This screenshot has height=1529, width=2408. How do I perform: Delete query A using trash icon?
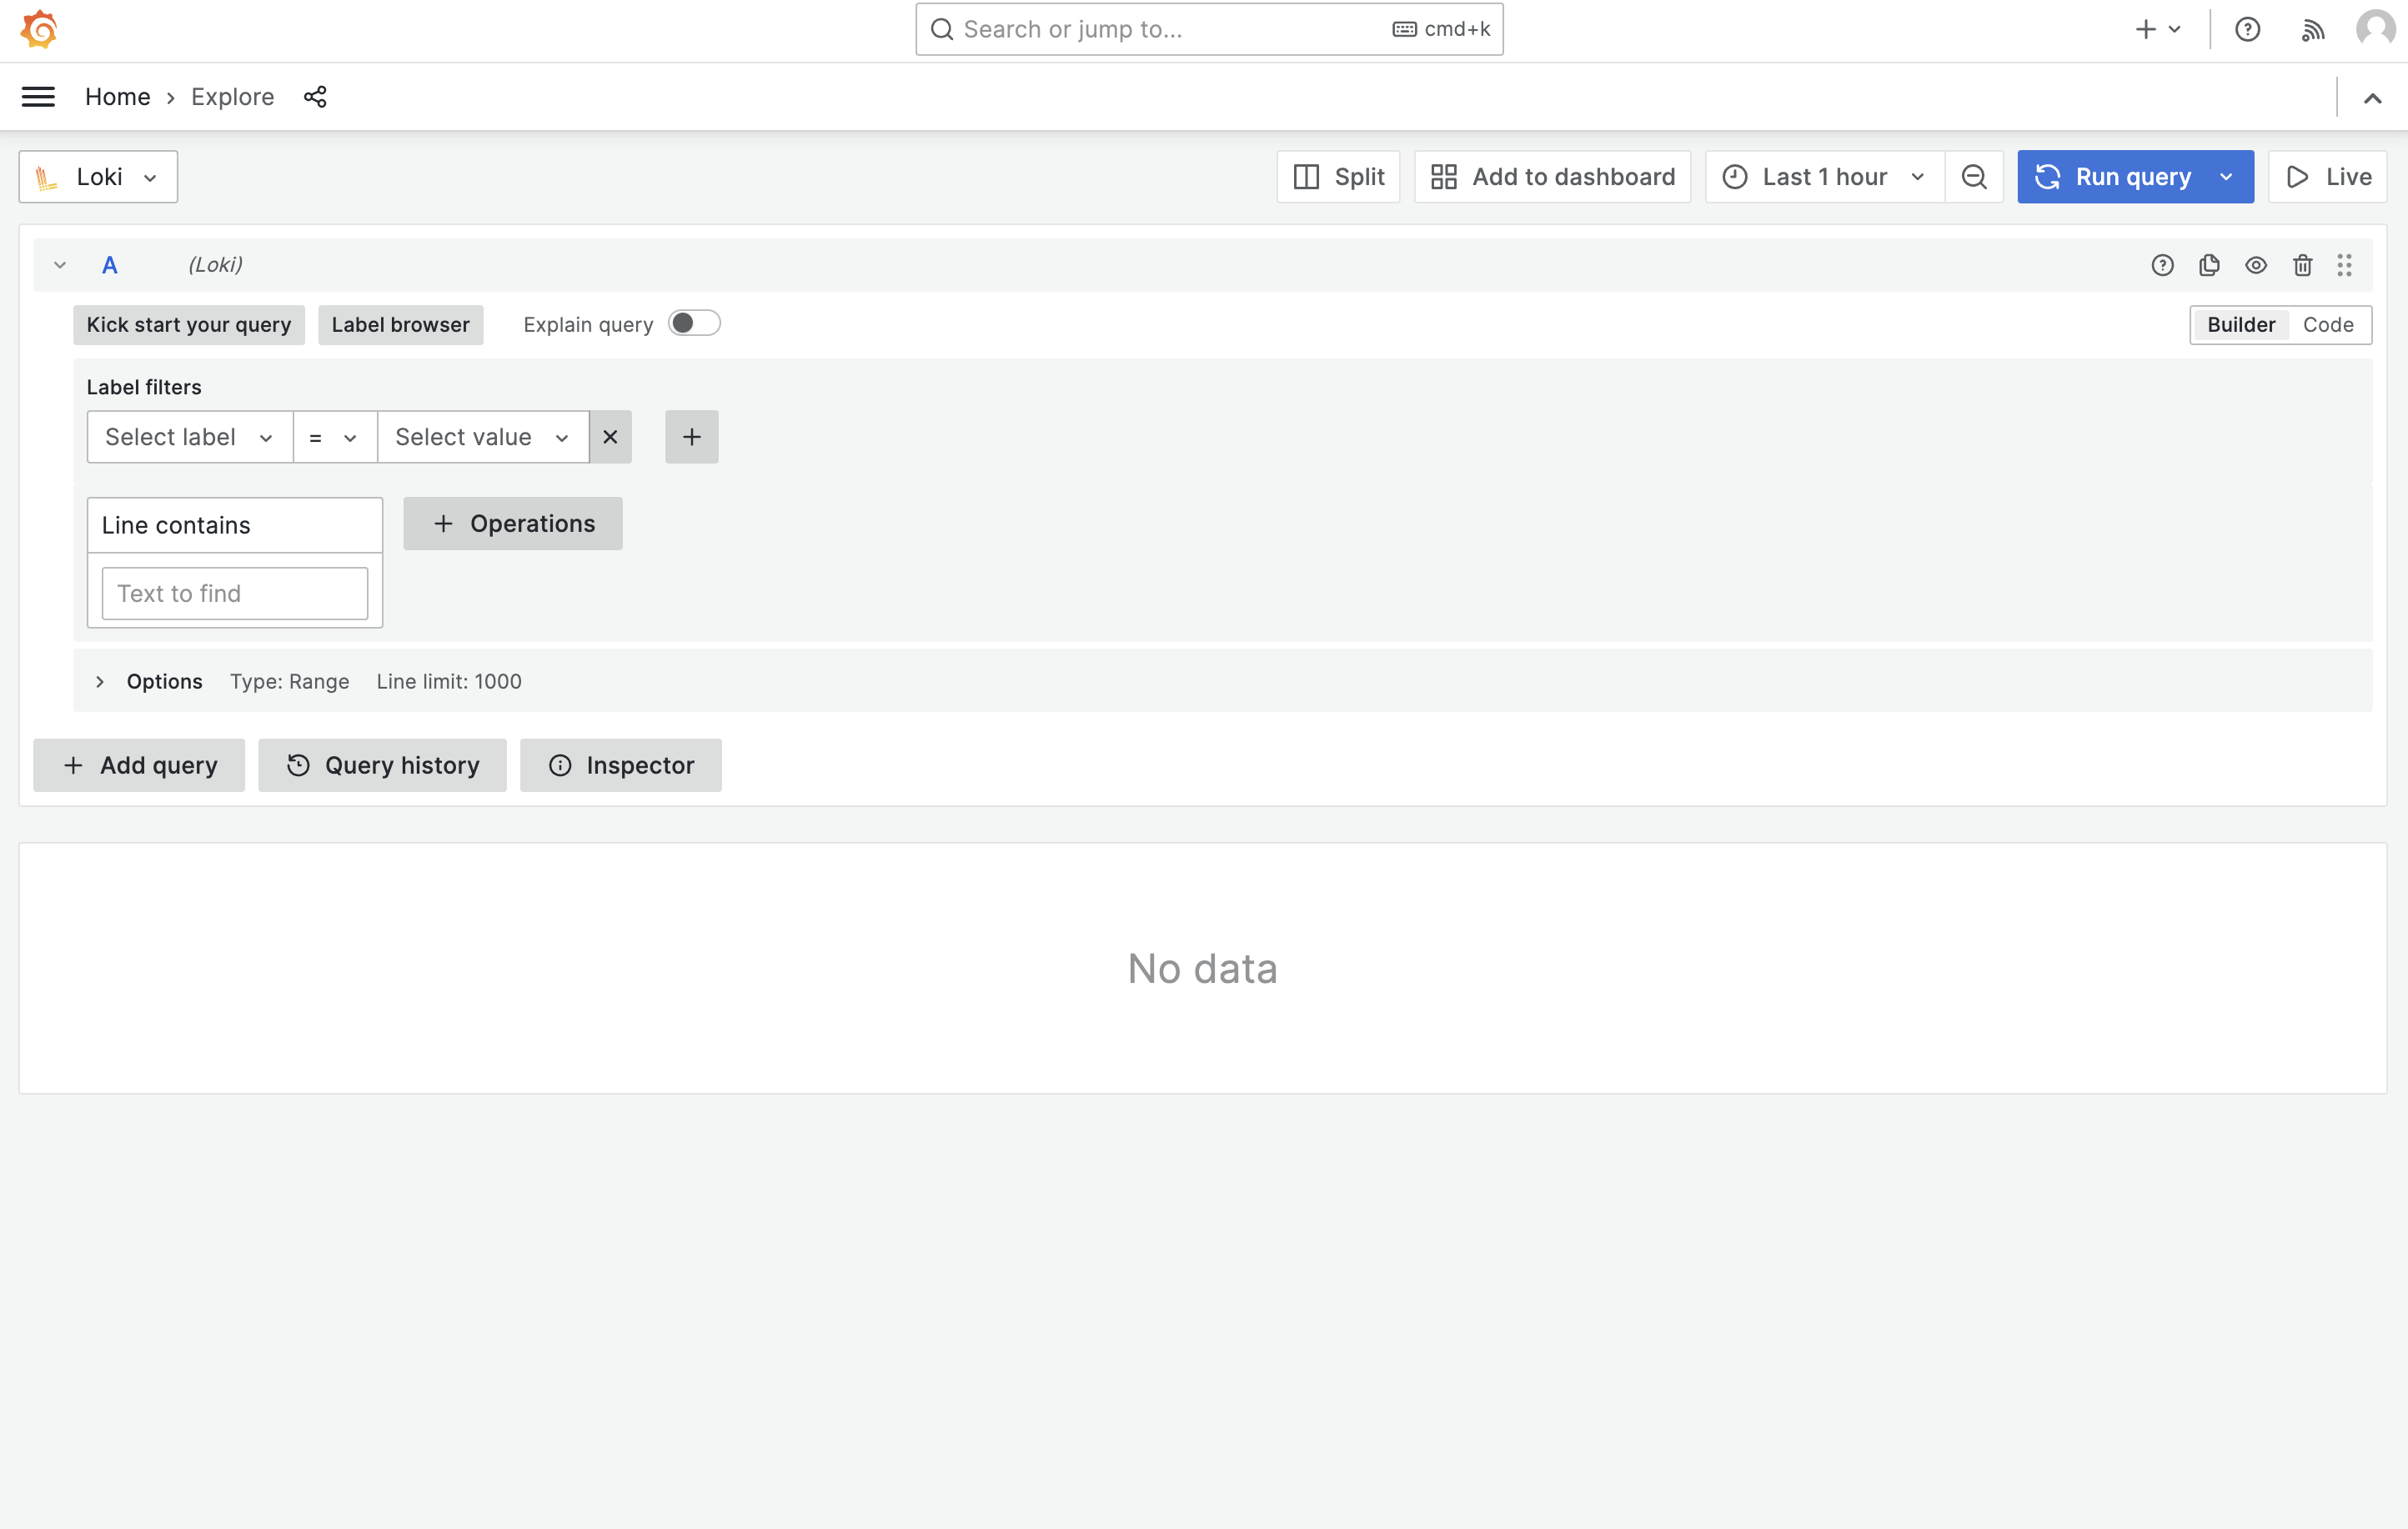pos(2302,265)
